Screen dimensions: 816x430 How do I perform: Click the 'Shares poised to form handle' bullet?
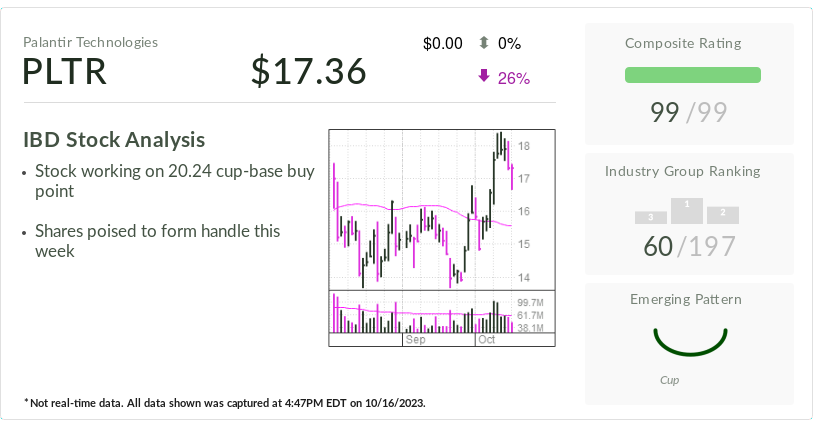coord(158,241)
